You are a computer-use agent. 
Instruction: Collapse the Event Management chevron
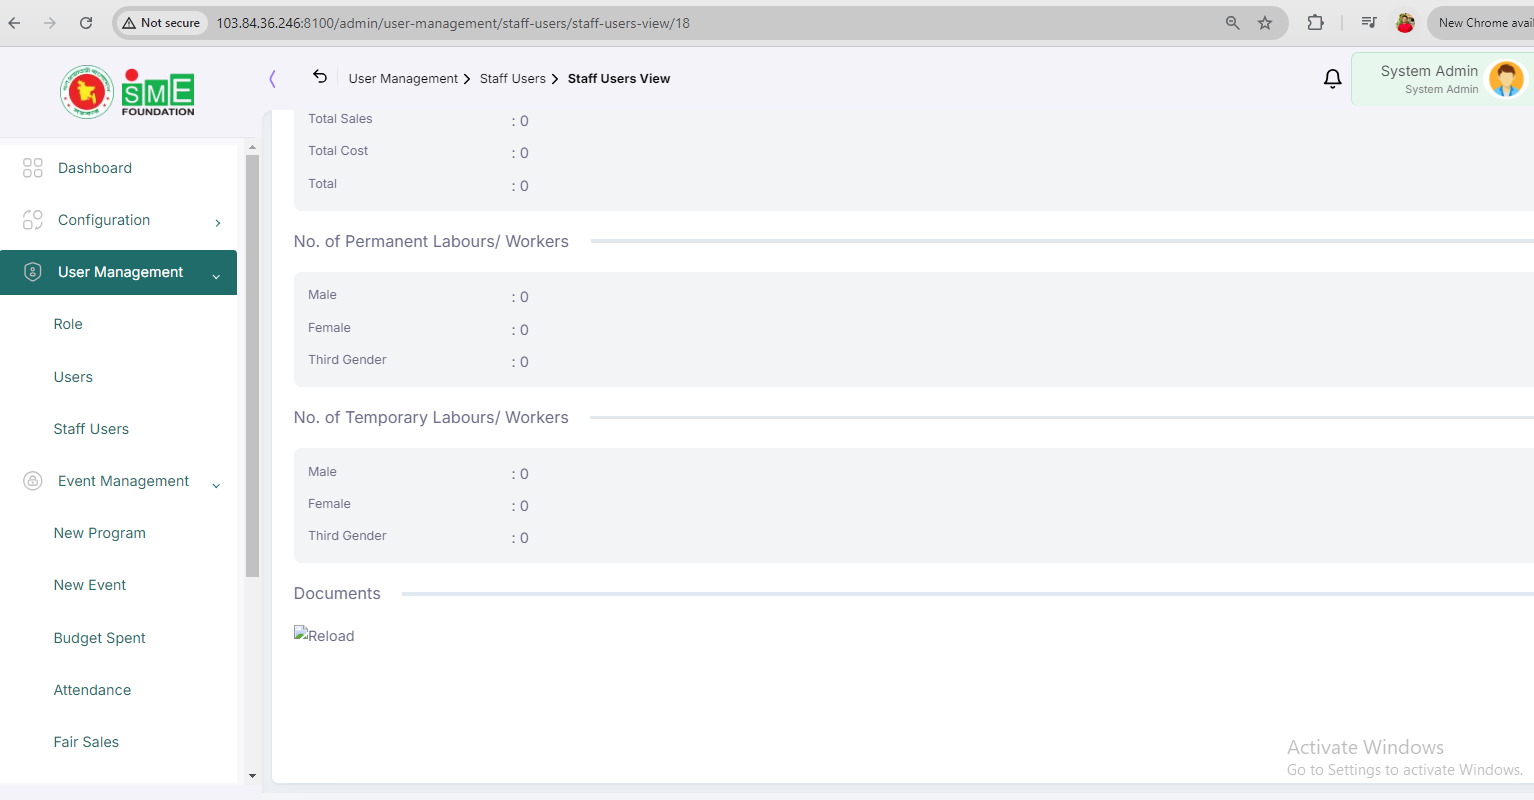pyautogui.click(x=216, y=485)
